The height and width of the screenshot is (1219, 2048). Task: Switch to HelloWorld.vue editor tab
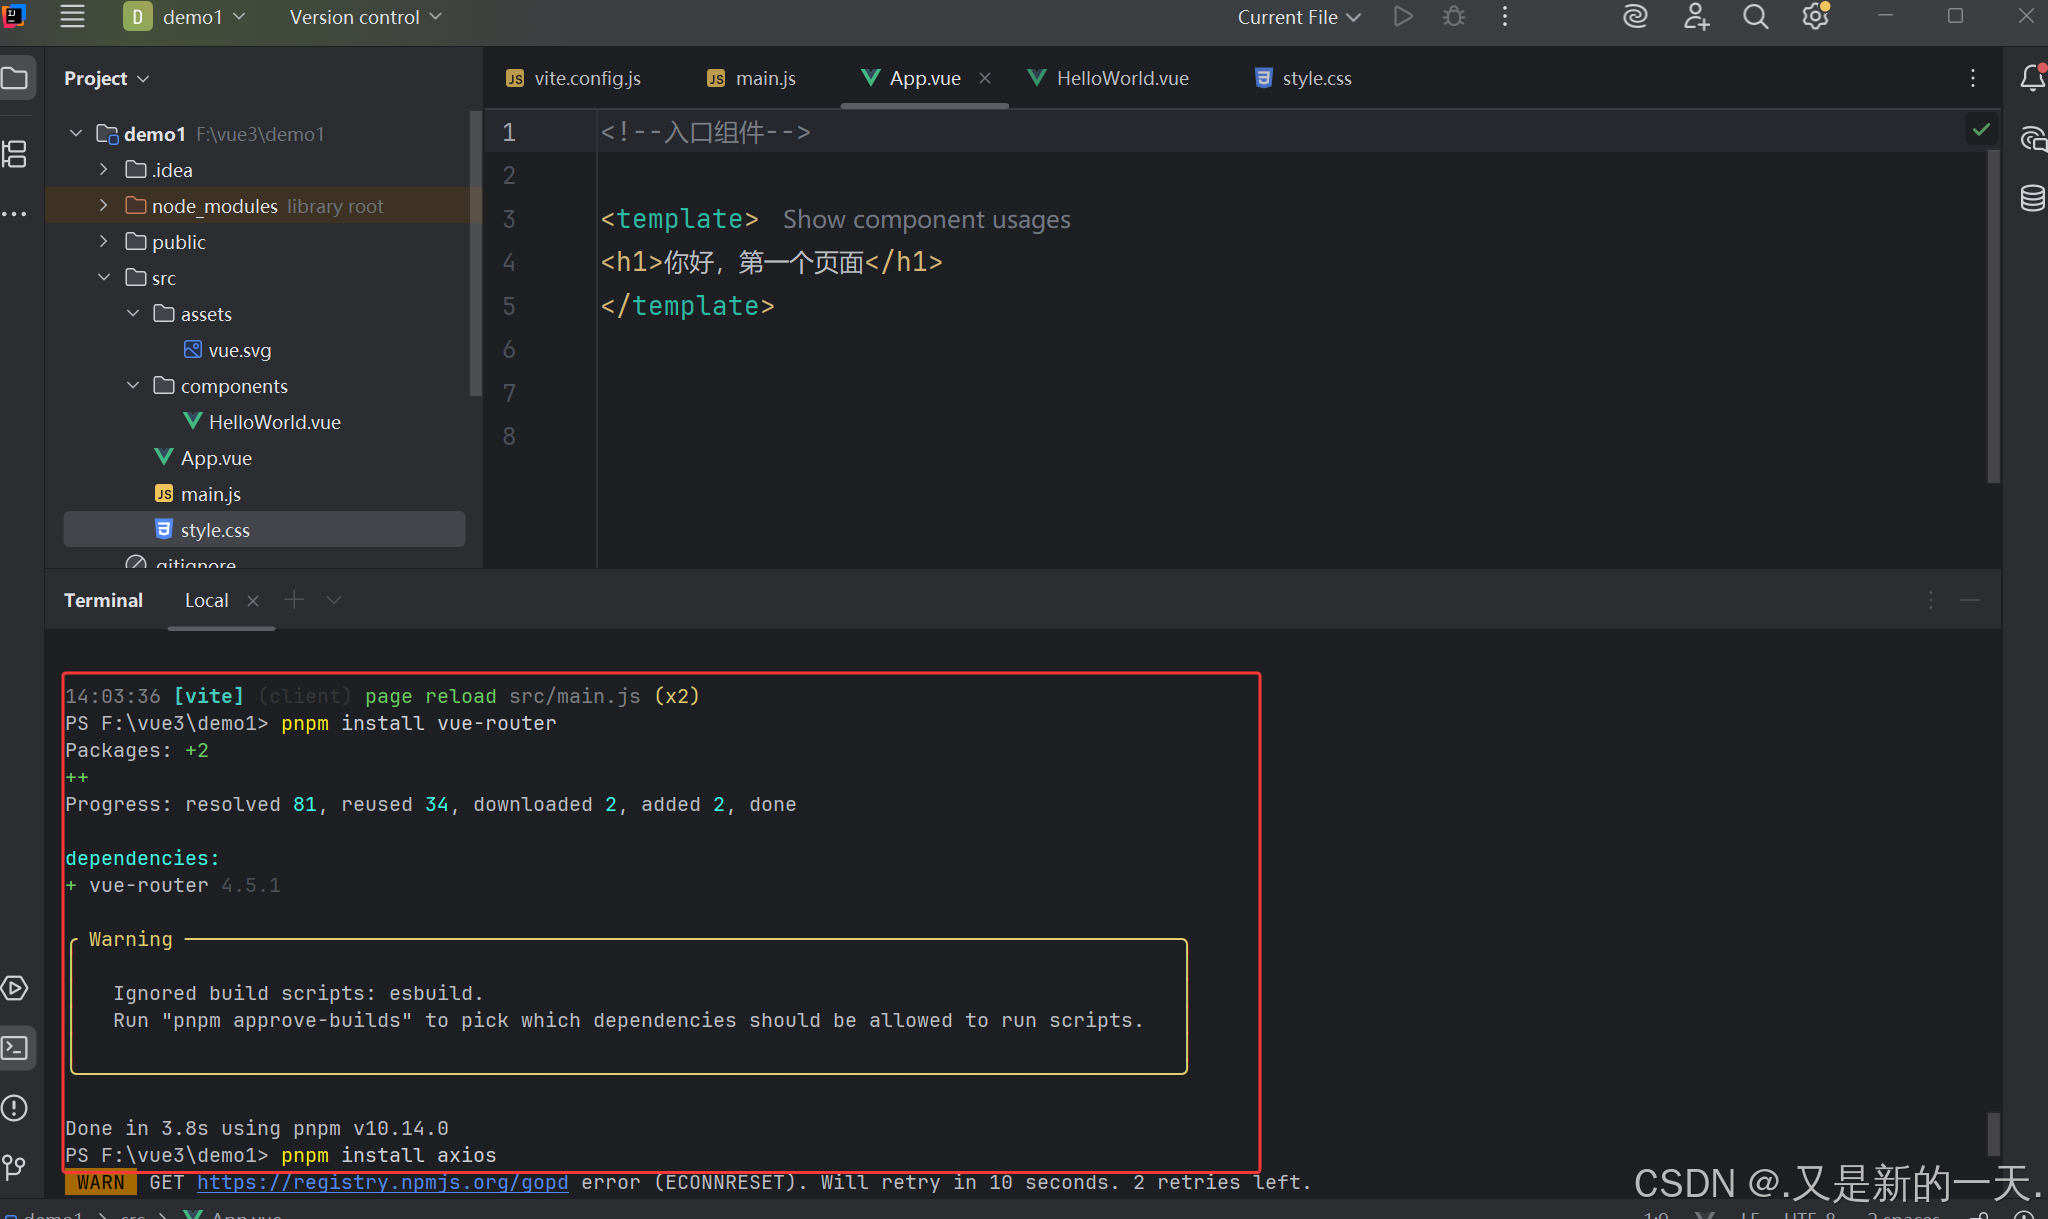click(1109, 78)
